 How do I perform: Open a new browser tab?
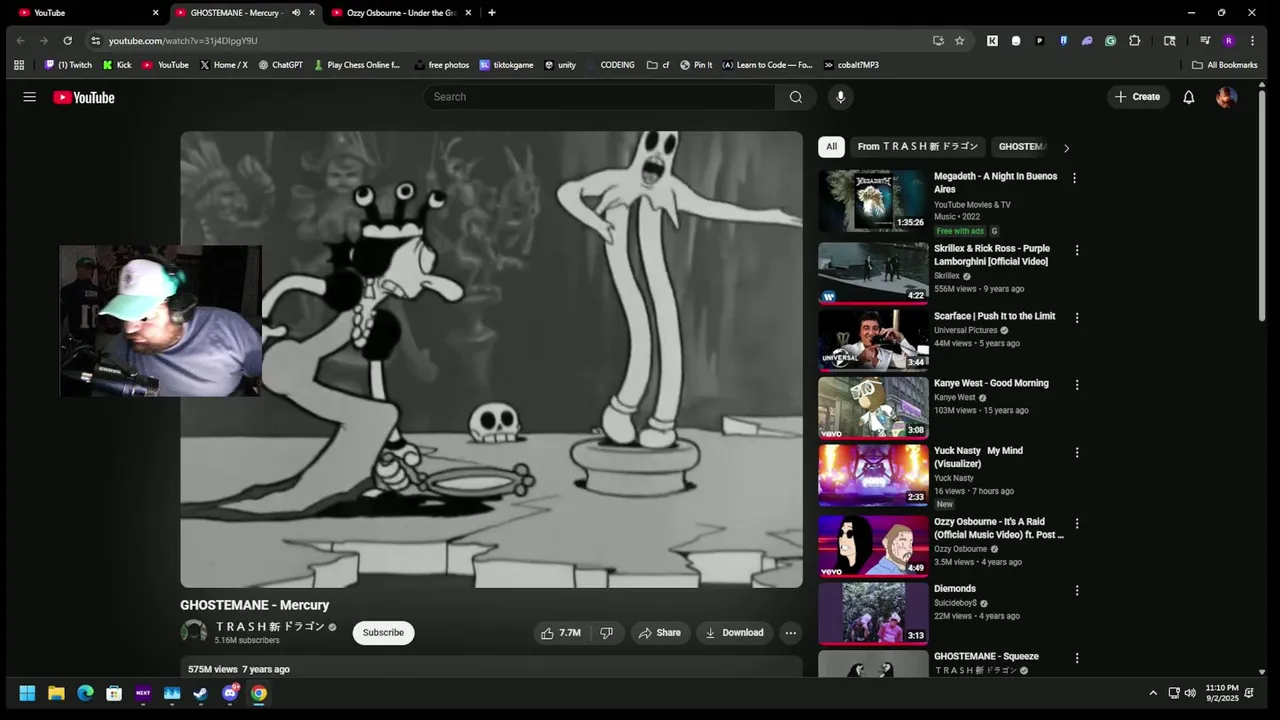pyautogui.click(x=491, y=13)
